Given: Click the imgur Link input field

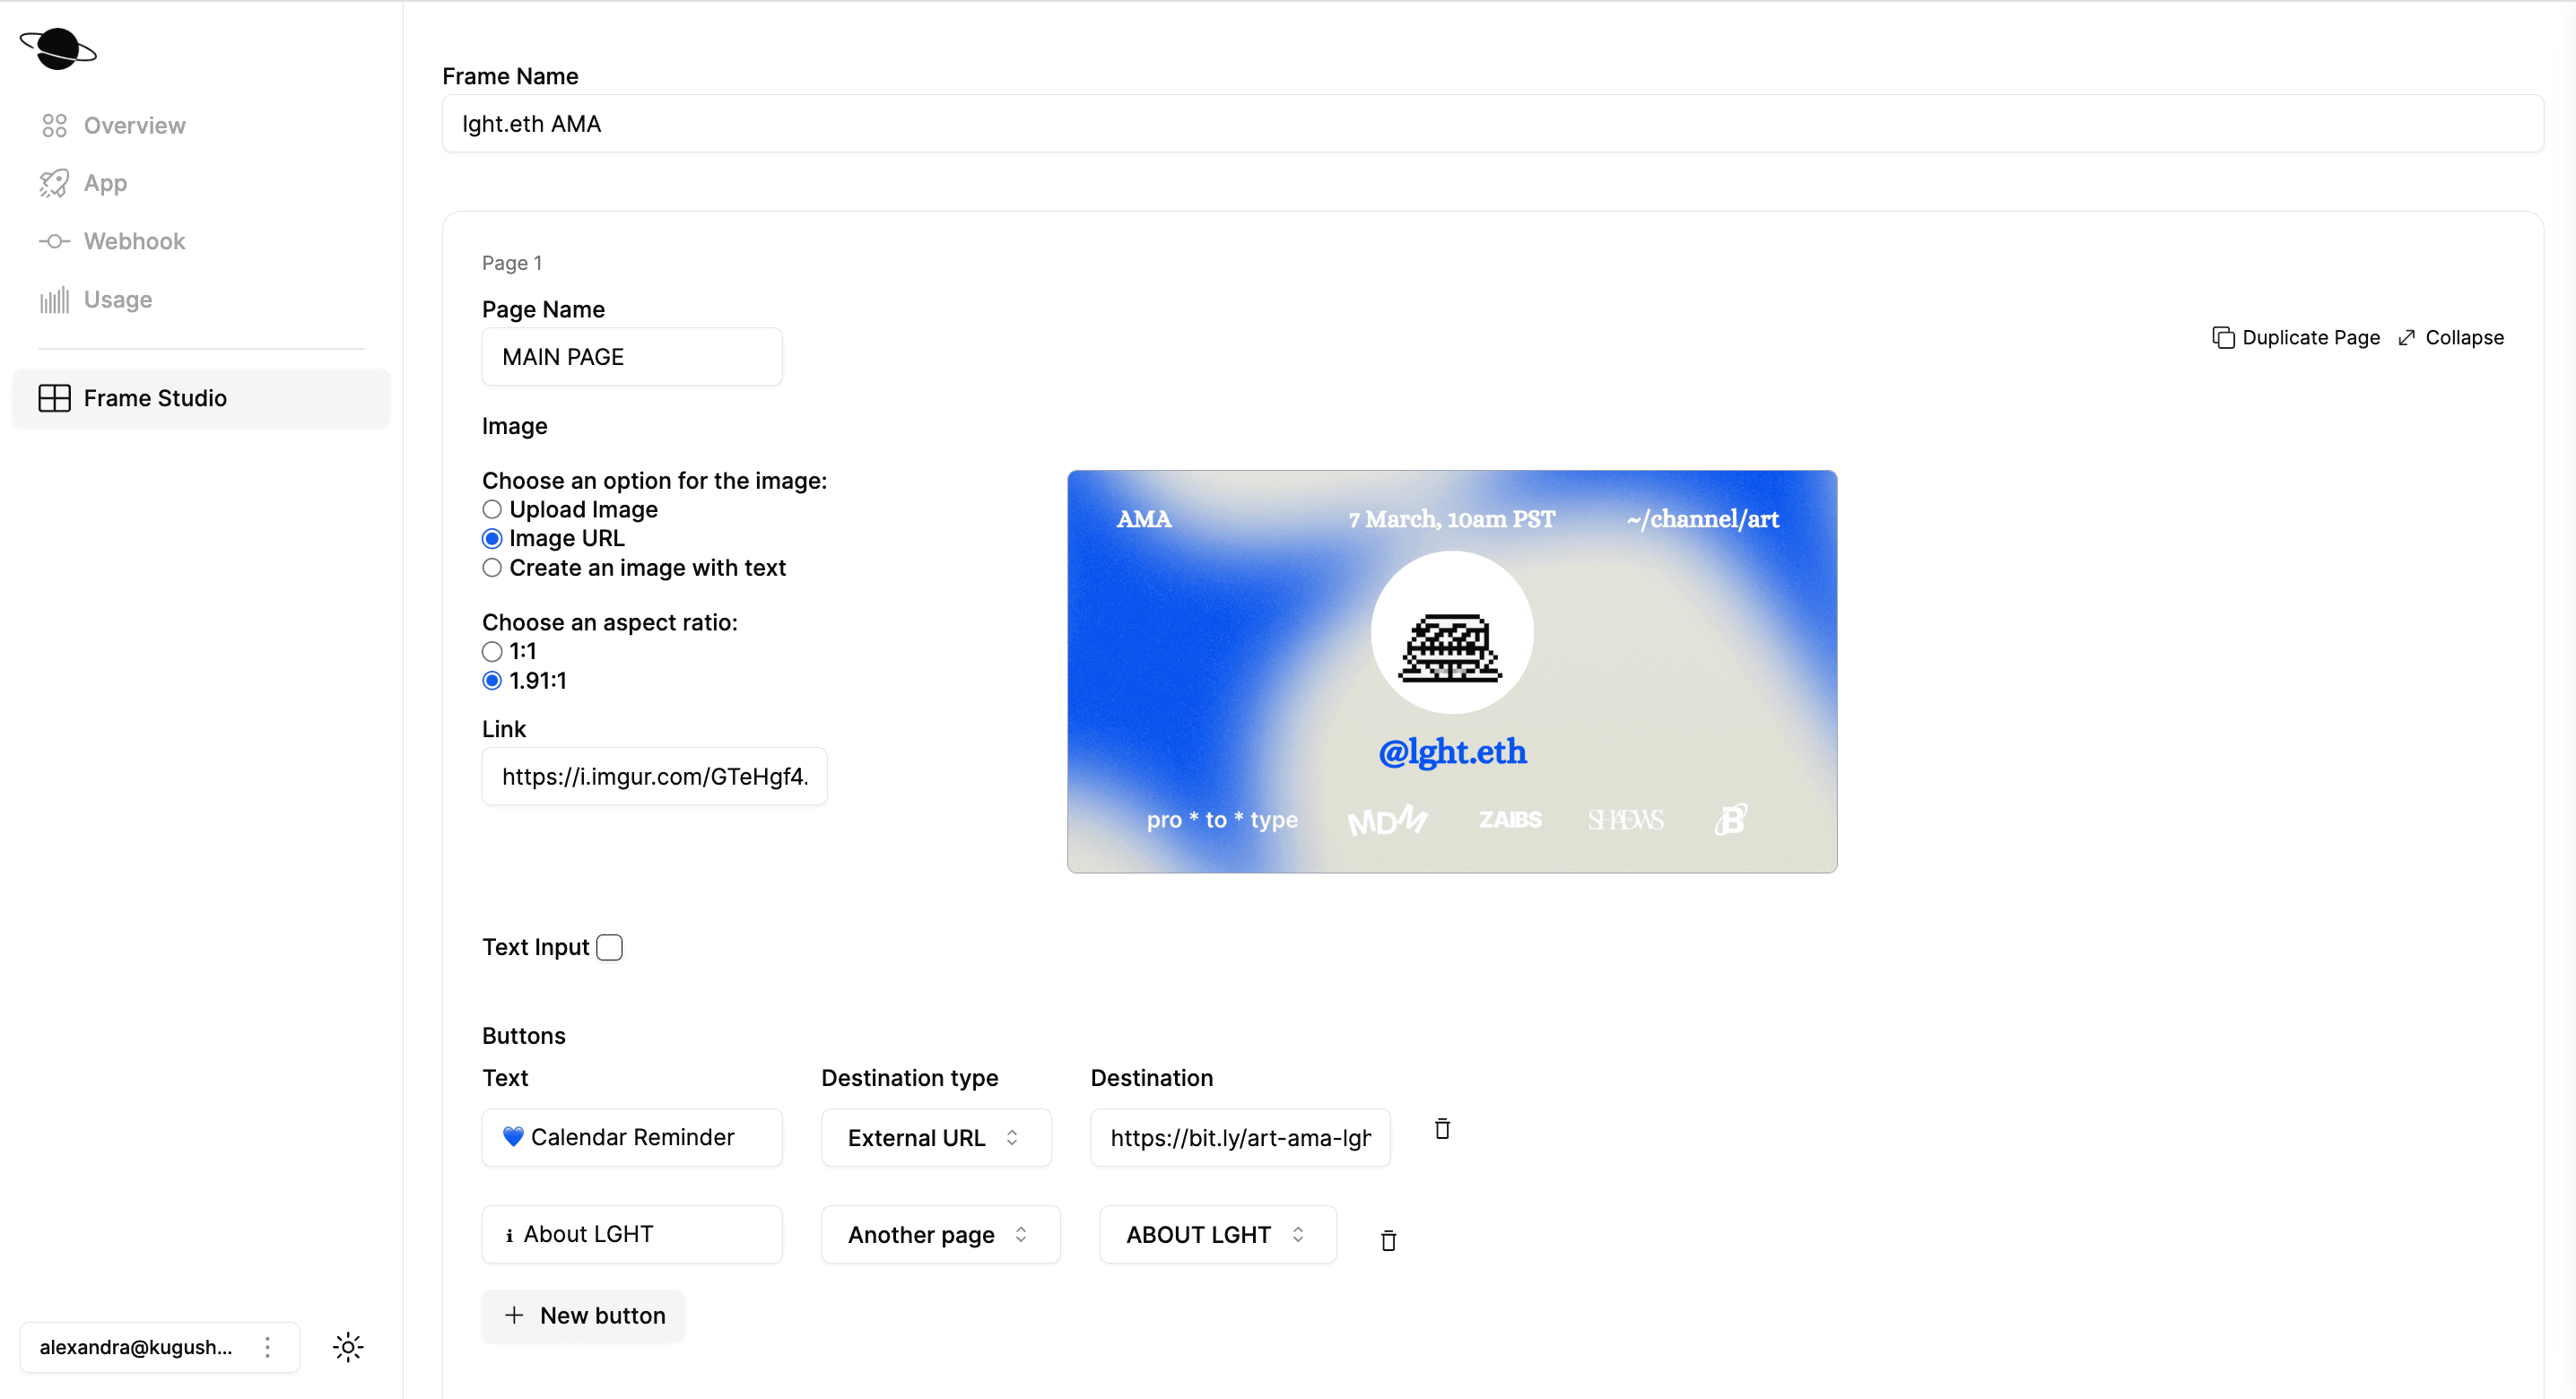Looking at the screenshot, I should click(x=654, y=776).
